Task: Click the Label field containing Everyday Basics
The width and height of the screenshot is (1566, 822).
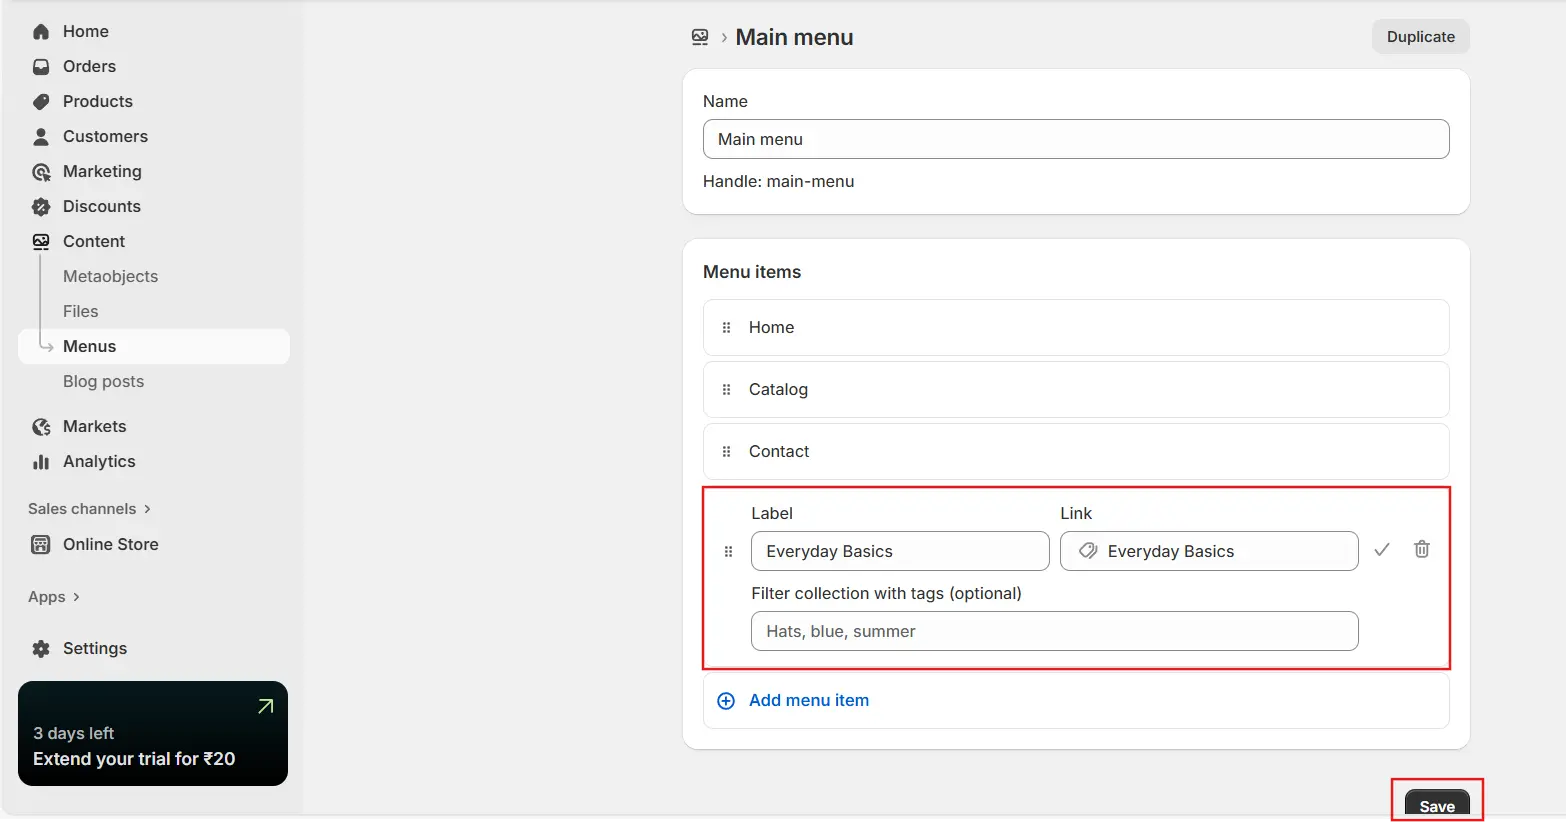Action: point(899,551)
